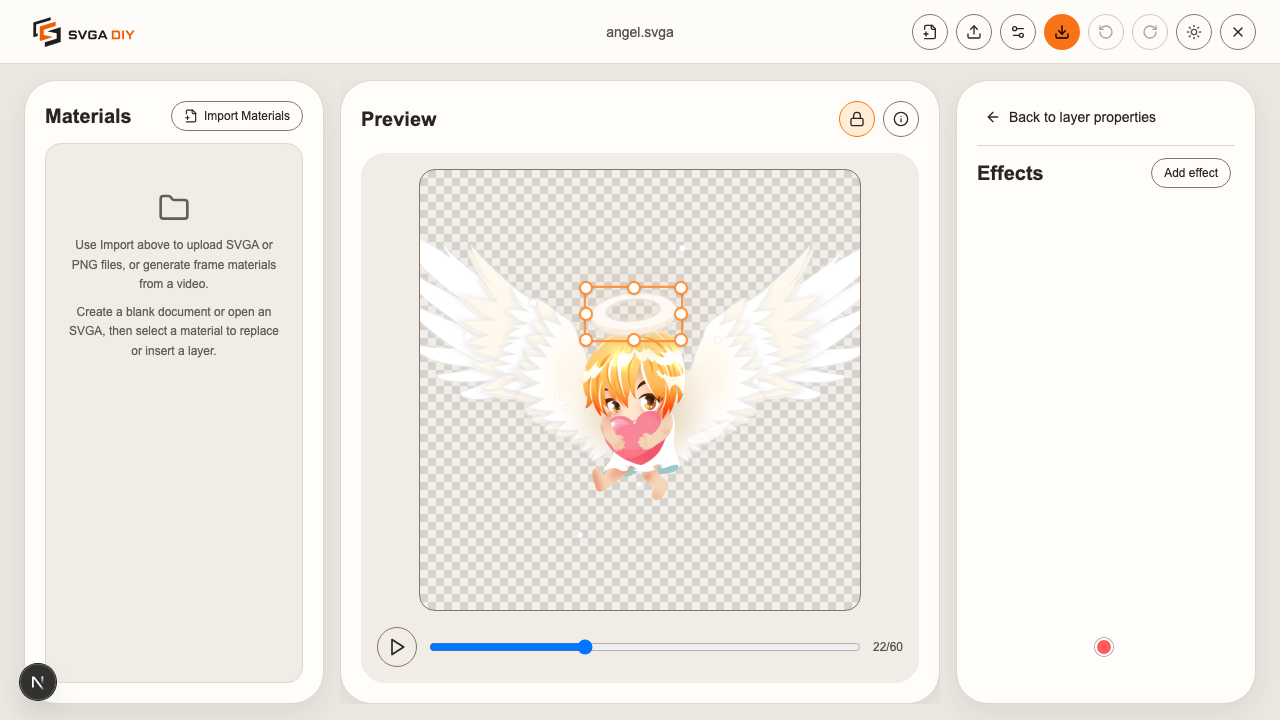Click the bottom-right resize handle of the halo selection
The height and width of the screenshot is (720, 1280).
[x=681, y=340]
